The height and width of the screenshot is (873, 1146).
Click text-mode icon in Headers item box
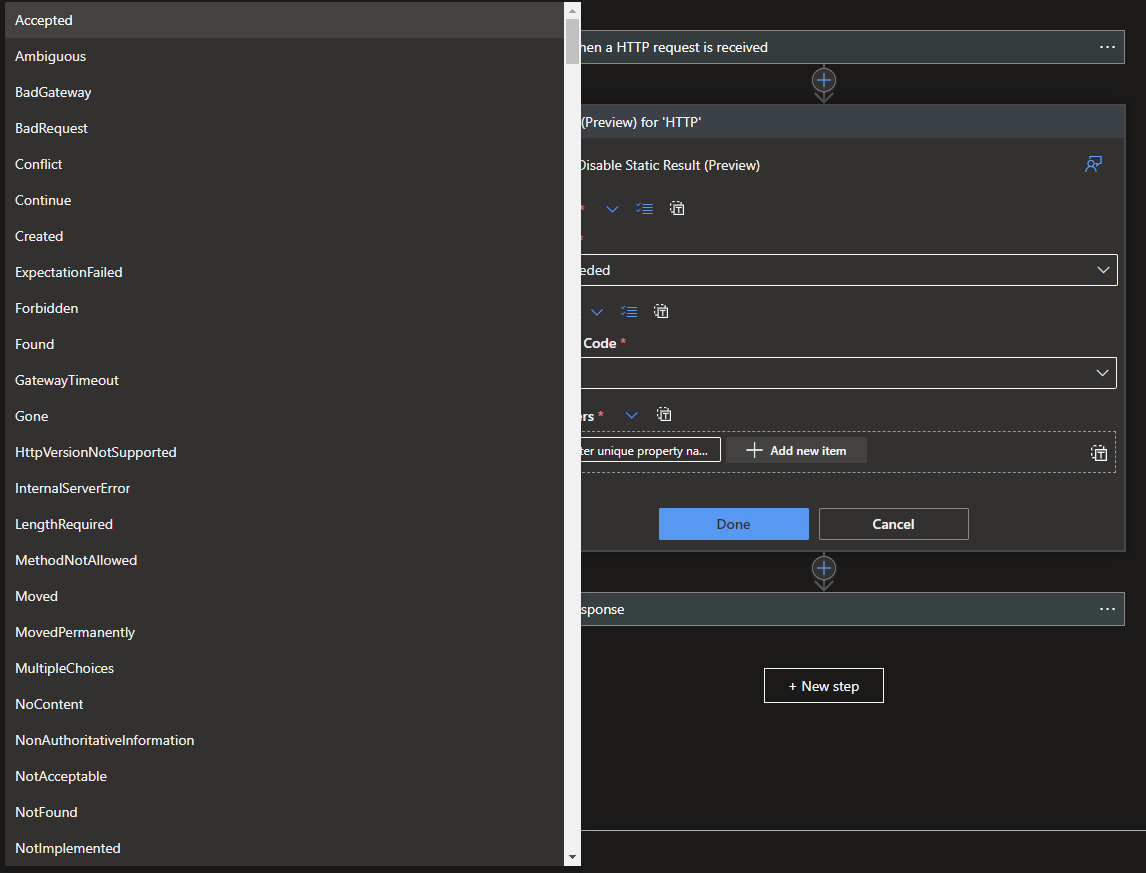pos(1099,453)
